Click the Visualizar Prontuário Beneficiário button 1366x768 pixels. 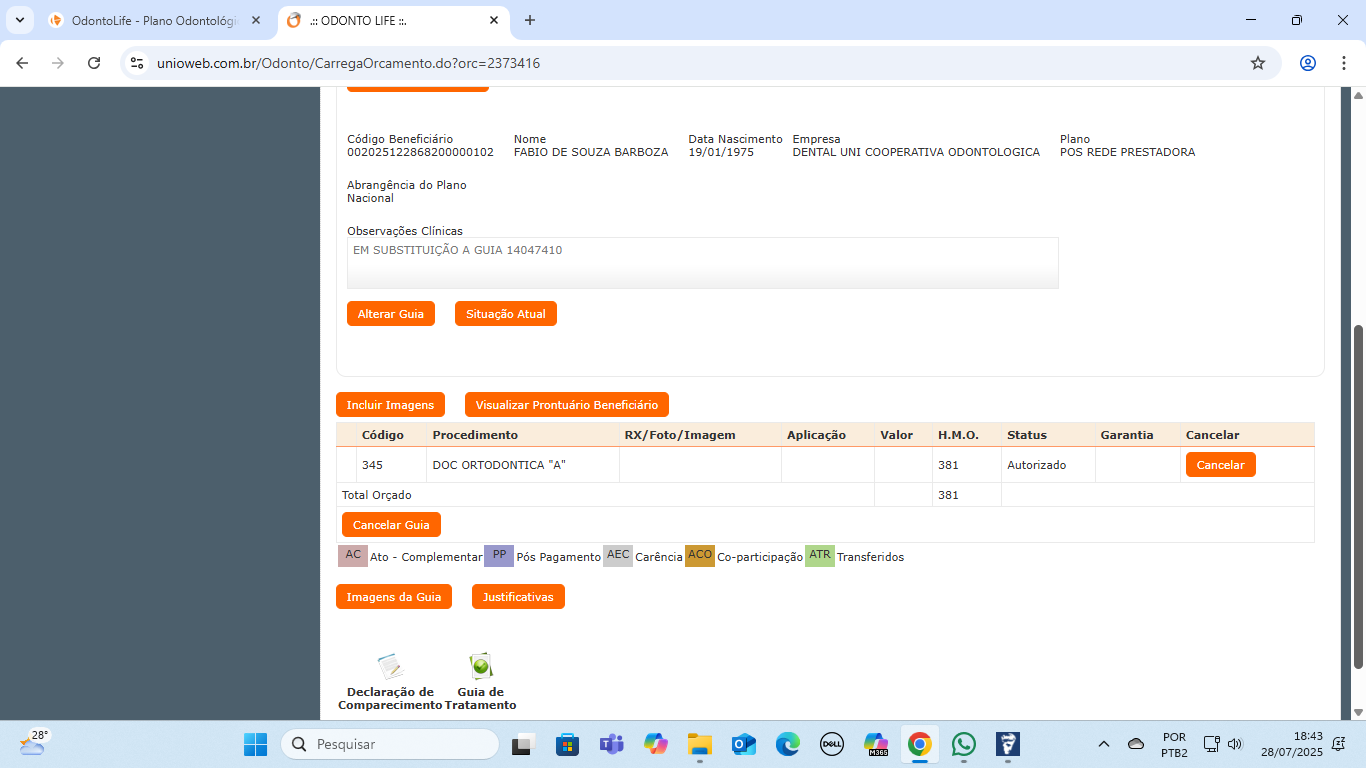pos(566,405)
